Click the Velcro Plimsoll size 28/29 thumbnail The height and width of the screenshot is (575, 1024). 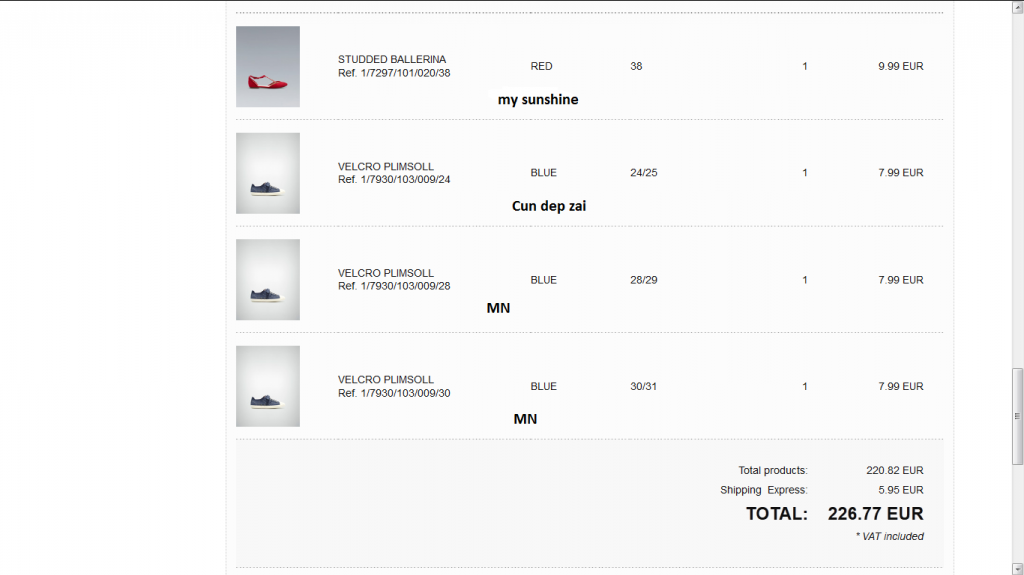pyautogui.click(x=268, y=280)
